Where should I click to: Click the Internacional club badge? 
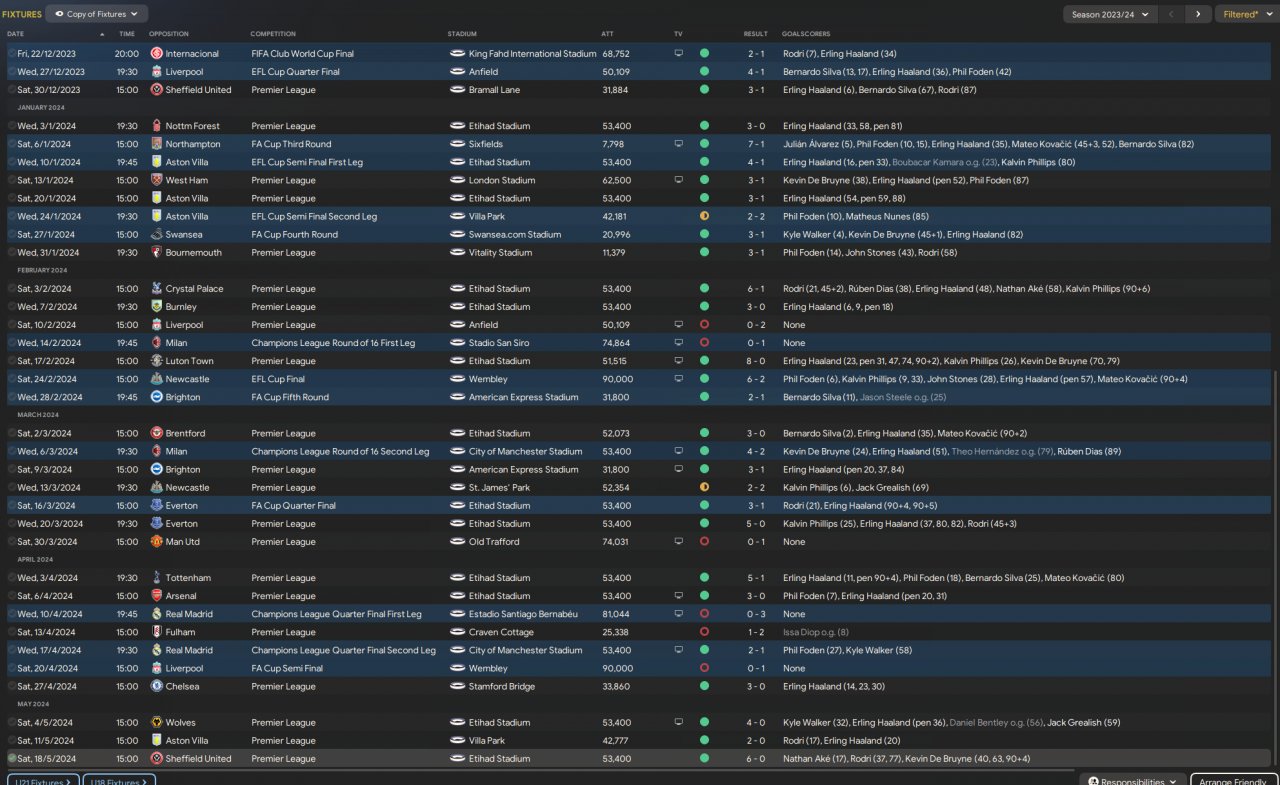click(x=156, y=54)
